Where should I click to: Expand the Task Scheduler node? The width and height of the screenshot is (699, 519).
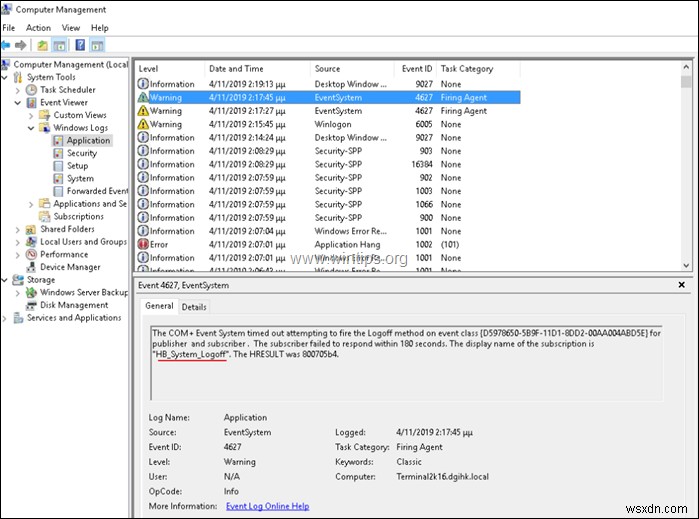[18, 90]
